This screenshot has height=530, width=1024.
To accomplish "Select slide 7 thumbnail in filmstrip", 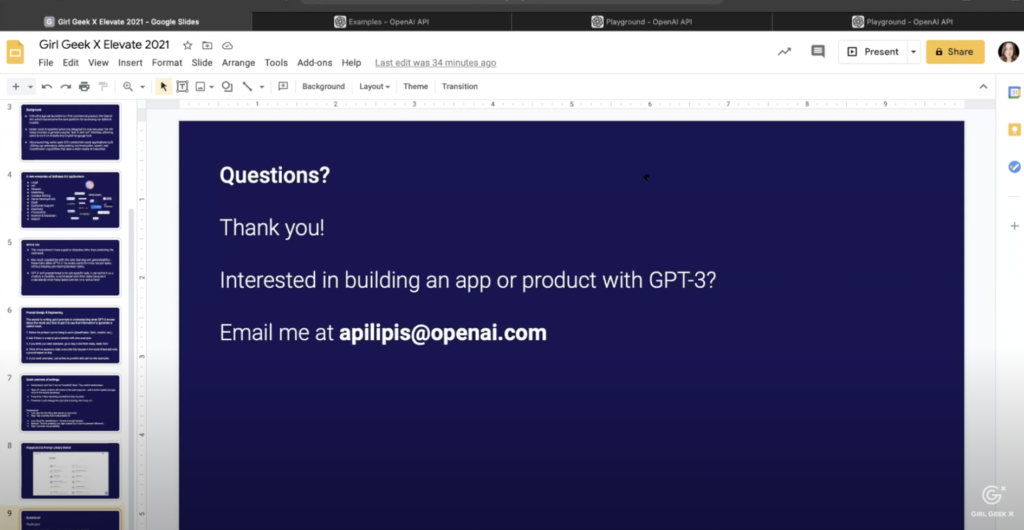I will click(x=71, y=403).
